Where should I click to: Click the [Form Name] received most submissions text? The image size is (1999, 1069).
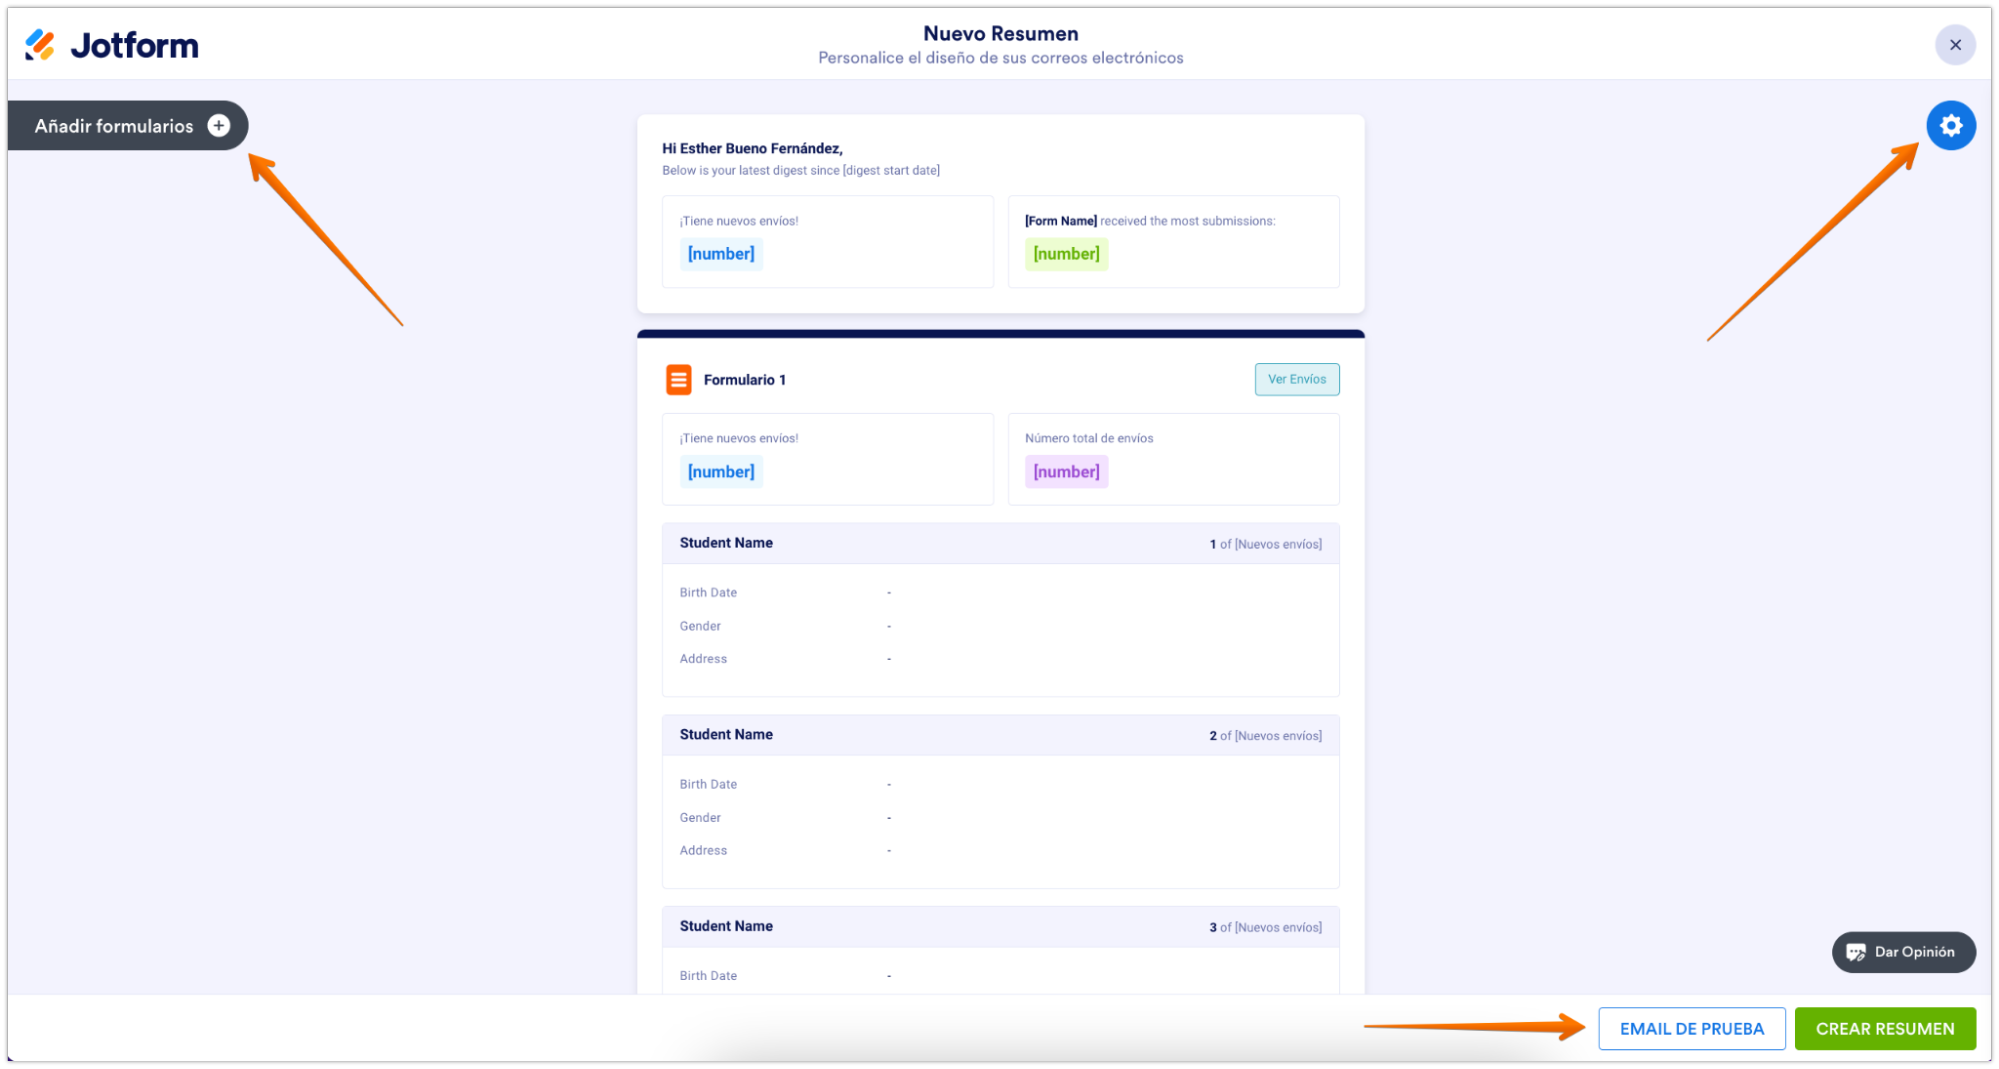click(1150, 221)
